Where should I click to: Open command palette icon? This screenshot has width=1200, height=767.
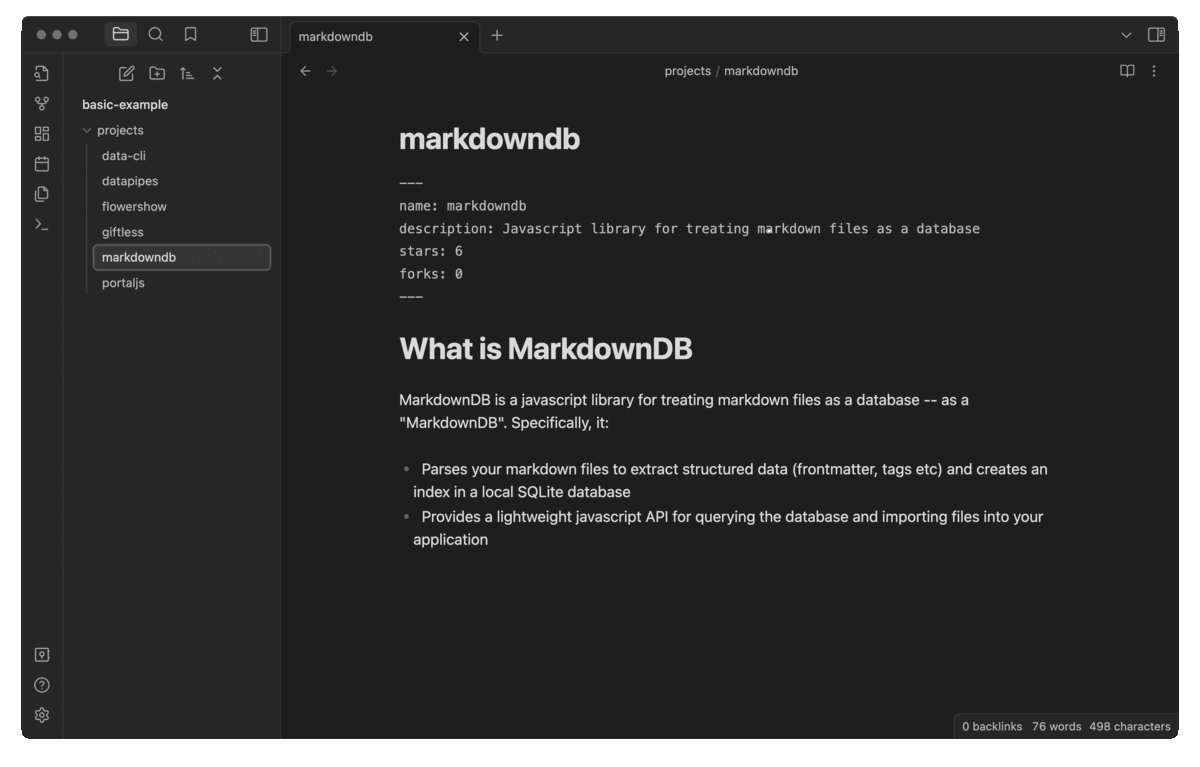click(x=42, y=224)
